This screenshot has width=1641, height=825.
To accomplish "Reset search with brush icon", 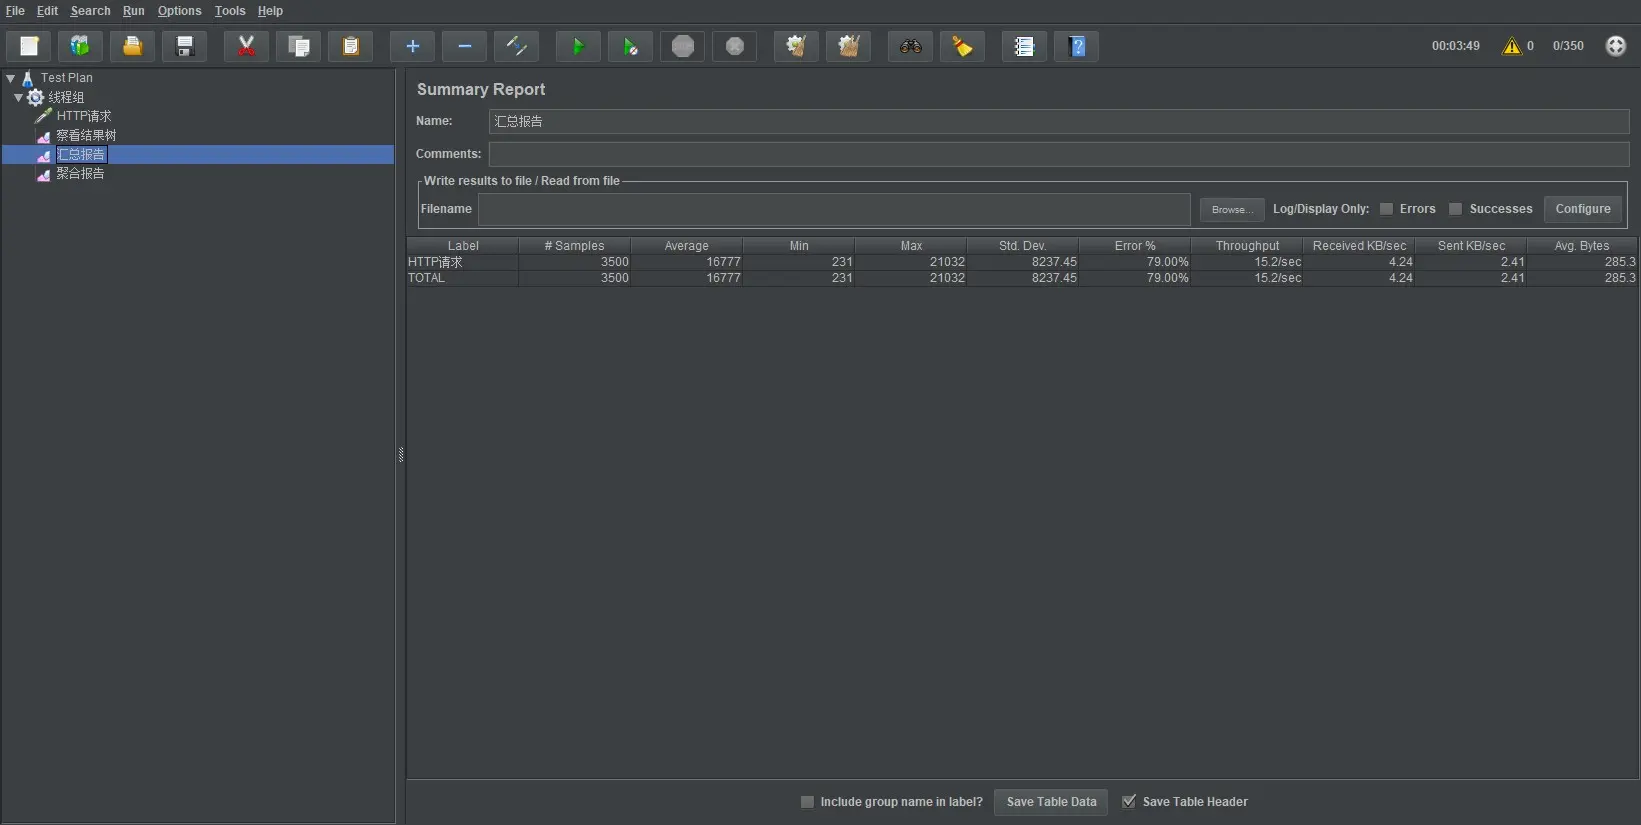I will 963,46.
